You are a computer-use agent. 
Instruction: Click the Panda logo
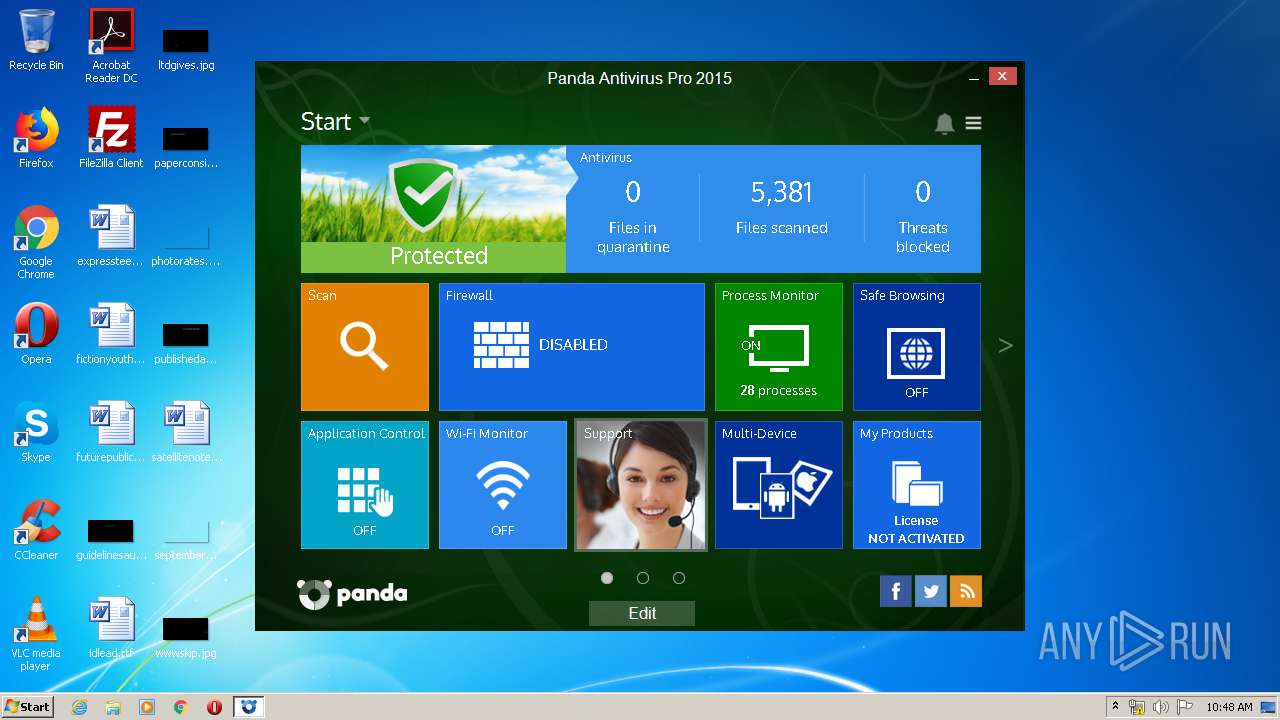[352, 594]
